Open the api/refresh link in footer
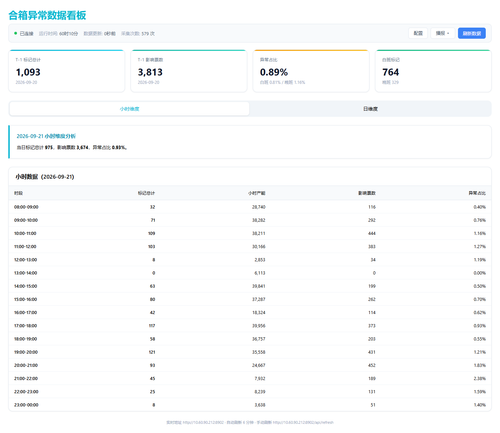This screenshot has width=500, height=433. pos(303,422)
